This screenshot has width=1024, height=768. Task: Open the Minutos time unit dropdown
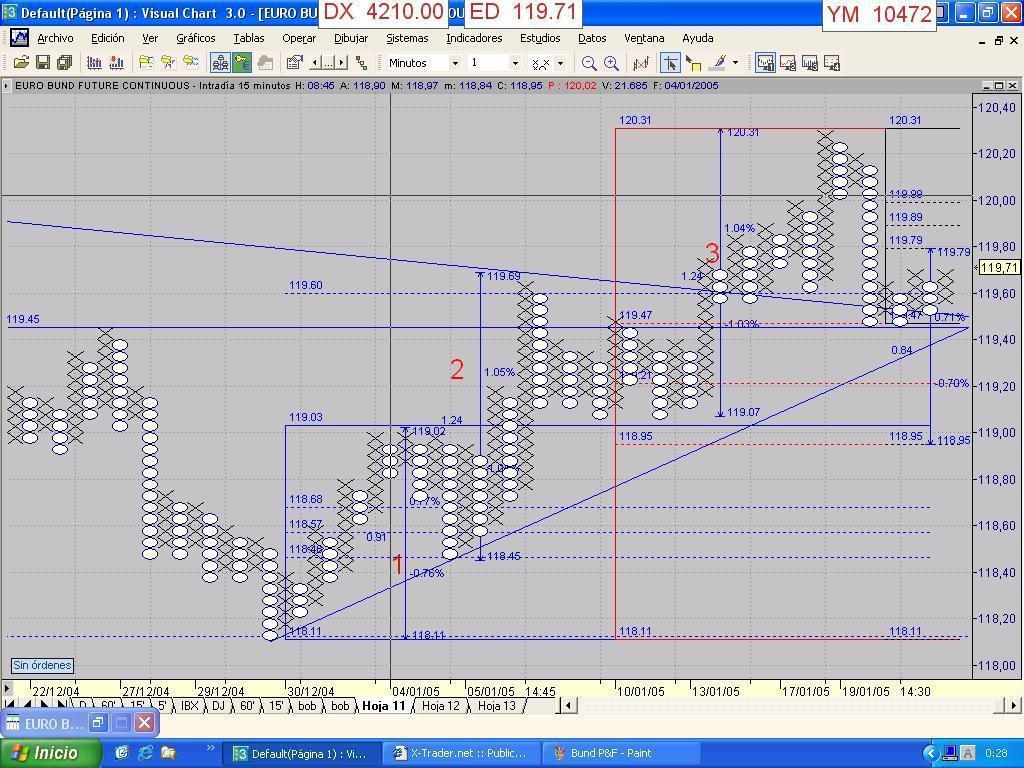(x=454, y=63)
